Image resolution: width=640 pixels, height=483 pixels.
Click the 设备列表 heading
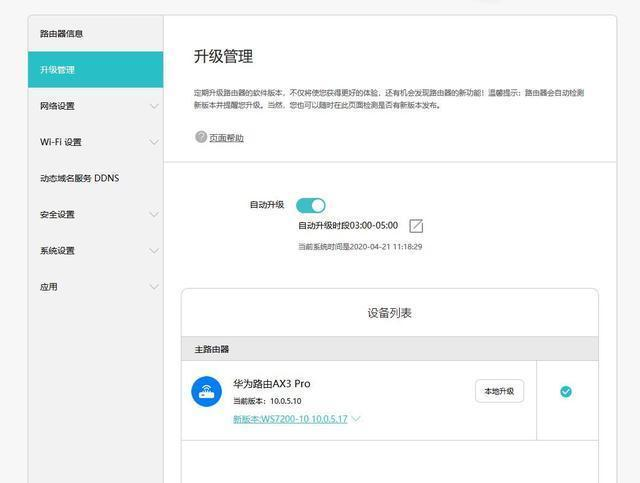pos(389,313)
